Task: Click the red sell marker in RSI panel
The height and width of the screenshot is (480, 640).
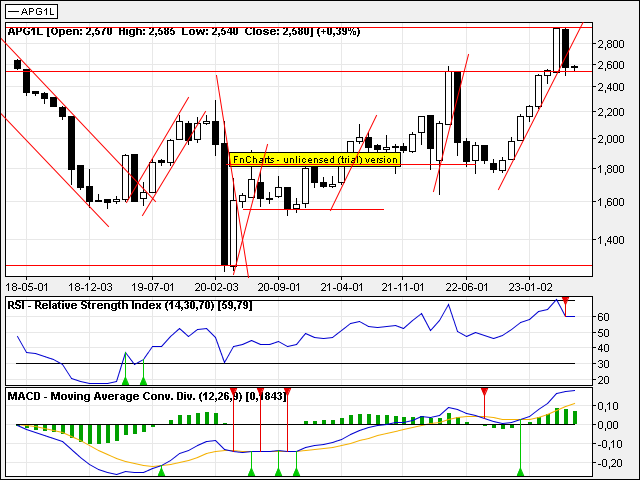Action: [565, 301]
